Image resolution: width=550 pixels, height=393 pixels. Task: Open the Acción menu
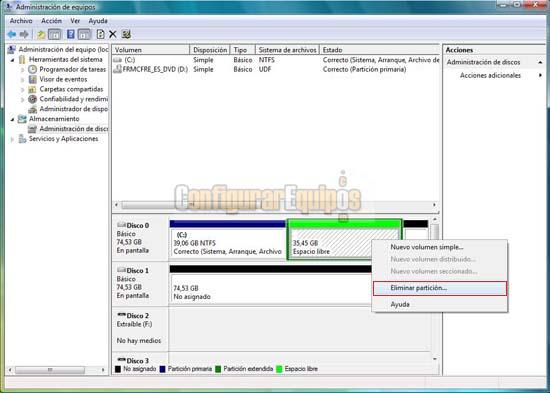tap(51, 21)
